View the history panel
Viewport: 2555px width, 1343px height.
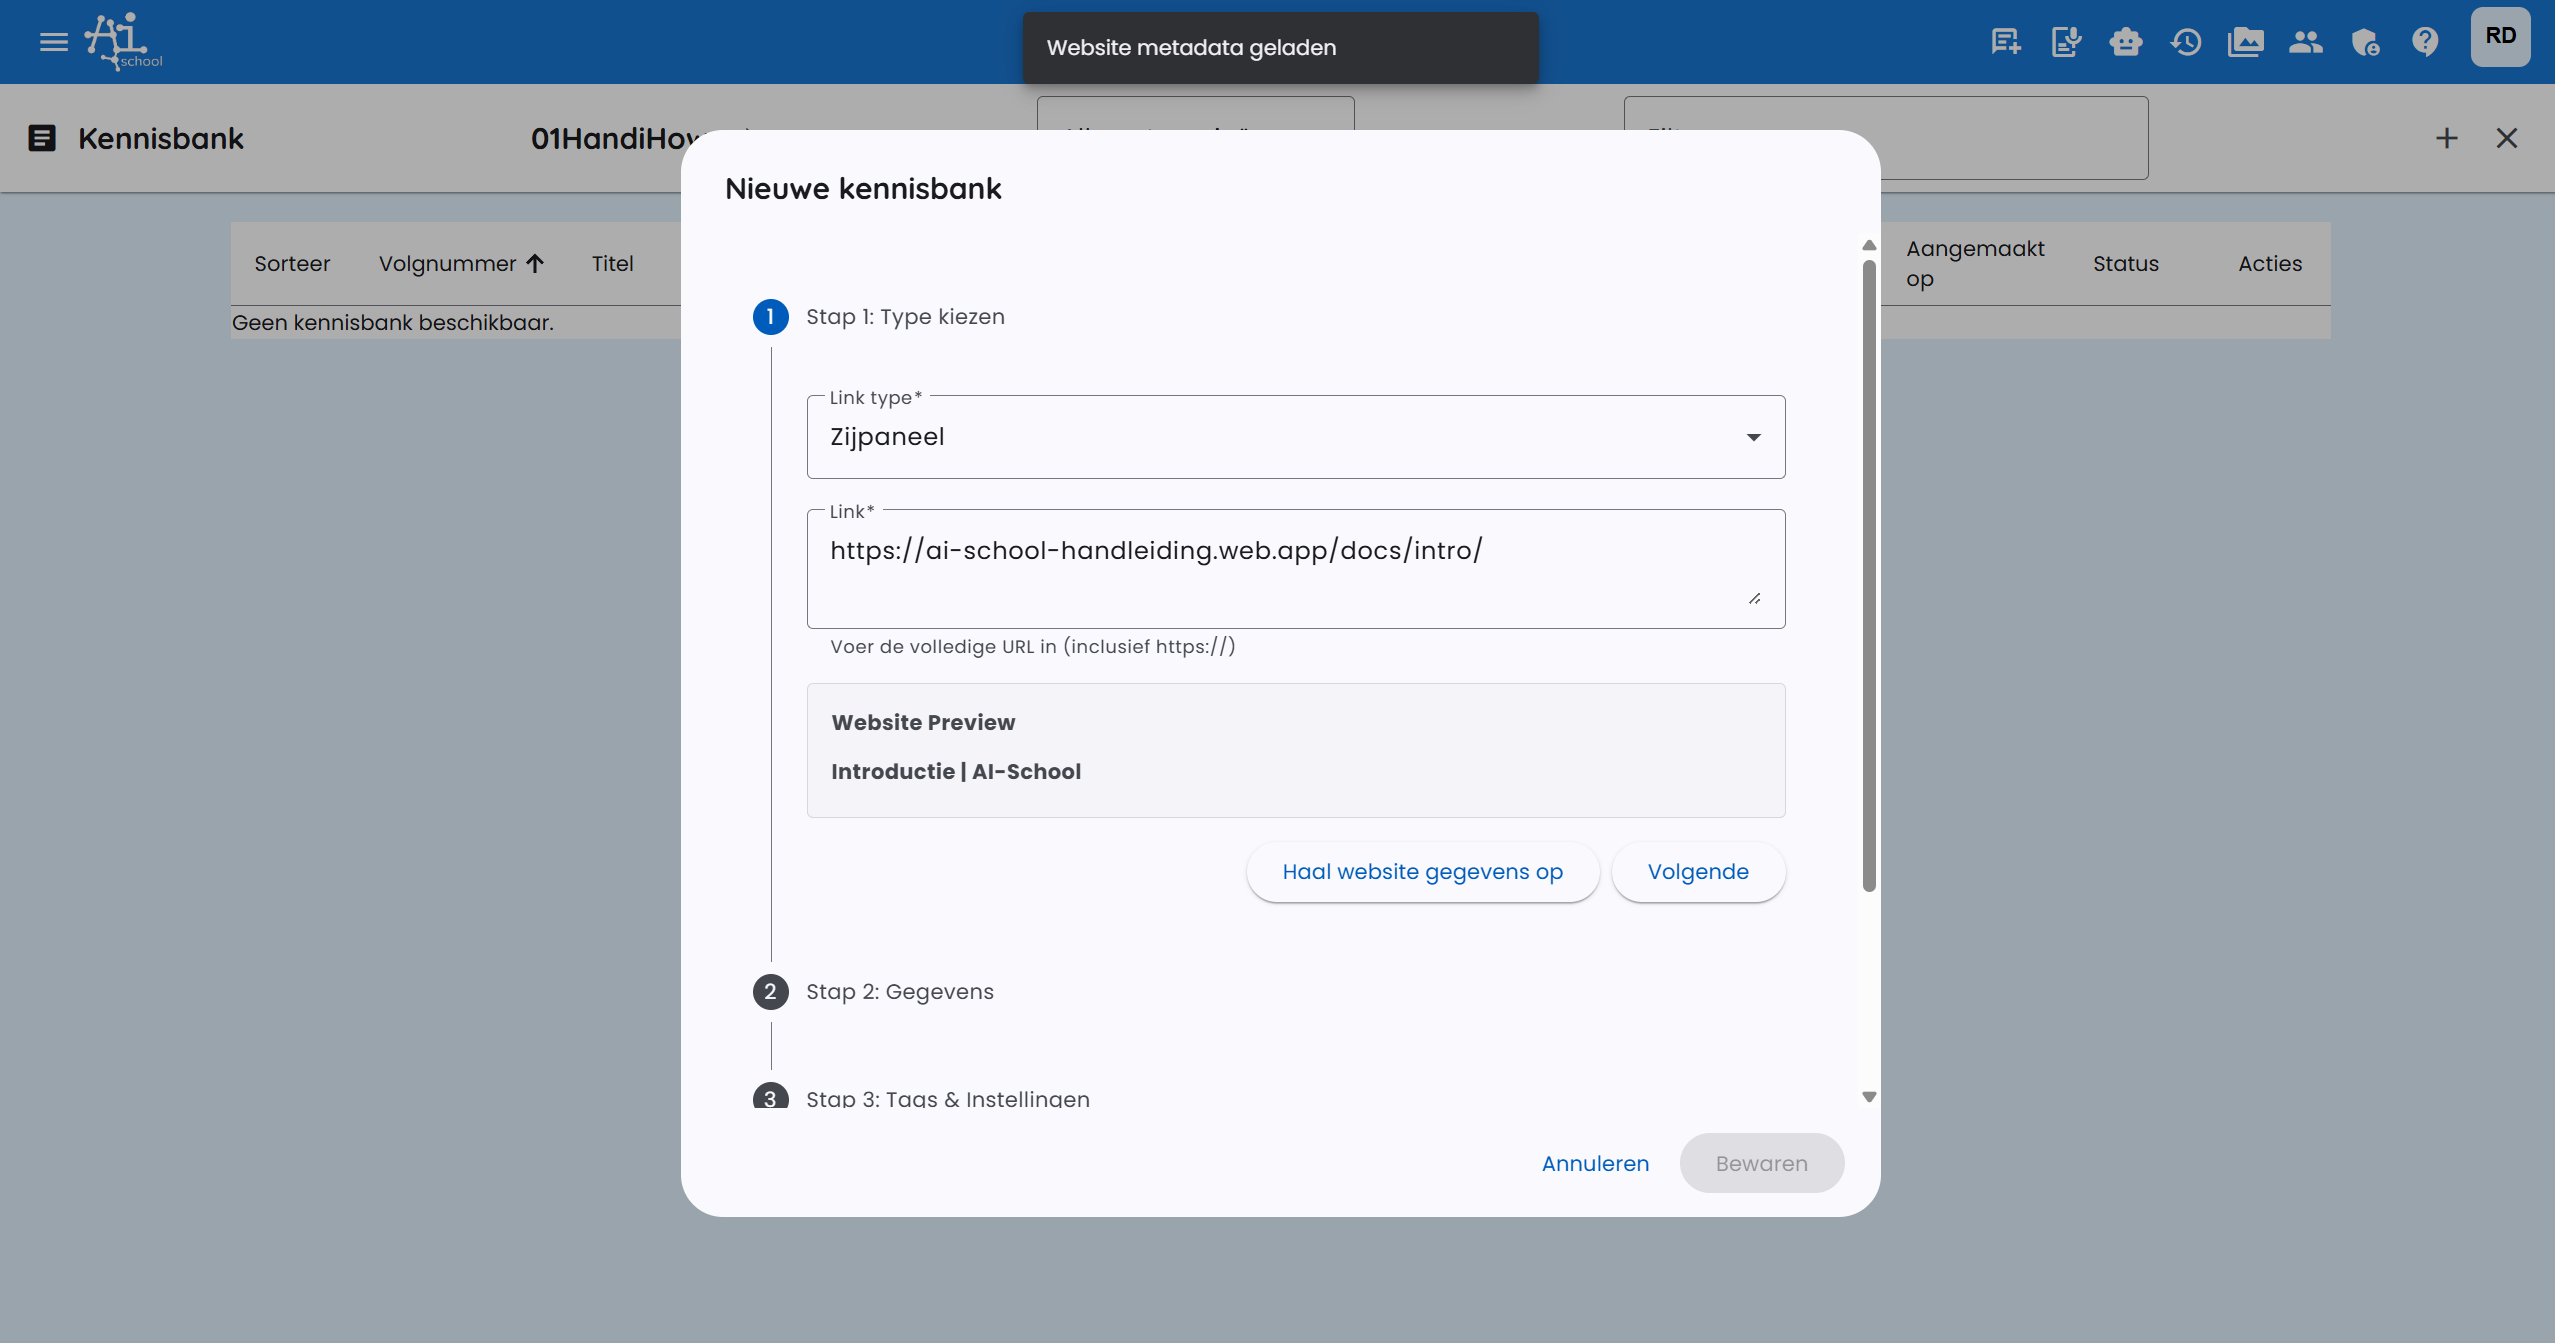pos(2186,41)
